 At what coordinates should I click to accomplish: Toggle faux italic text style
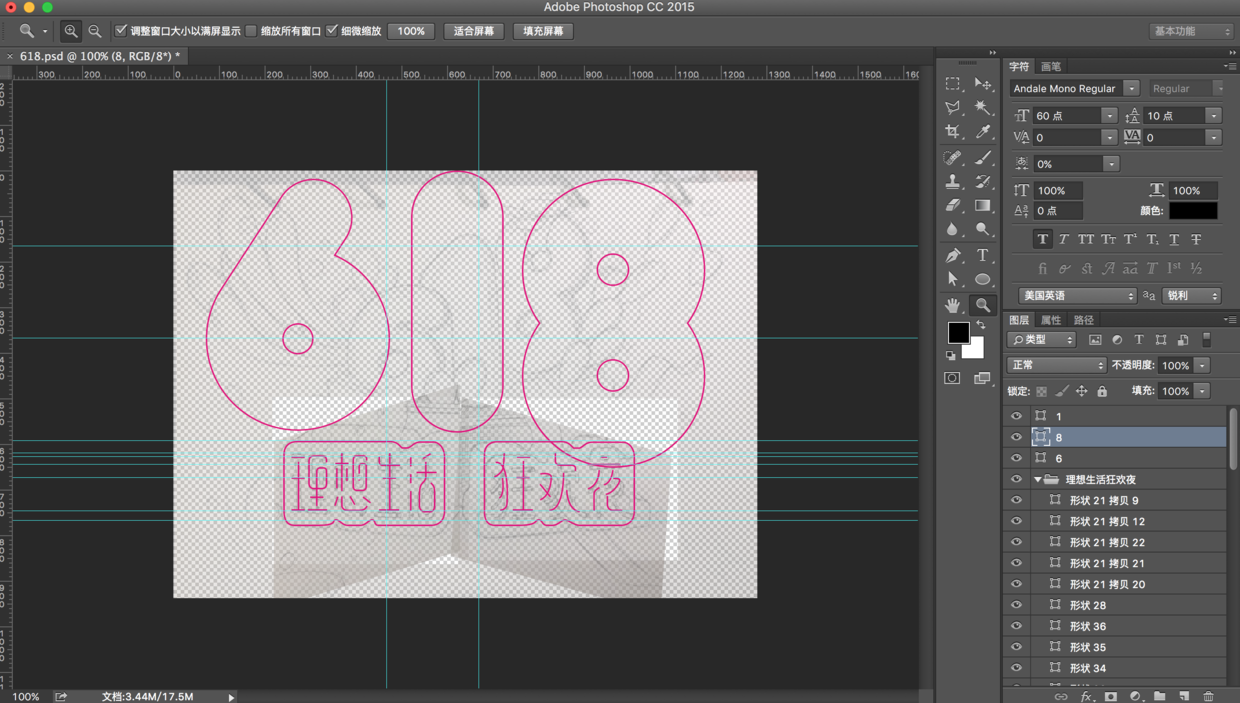click(x=1064, y=240)
